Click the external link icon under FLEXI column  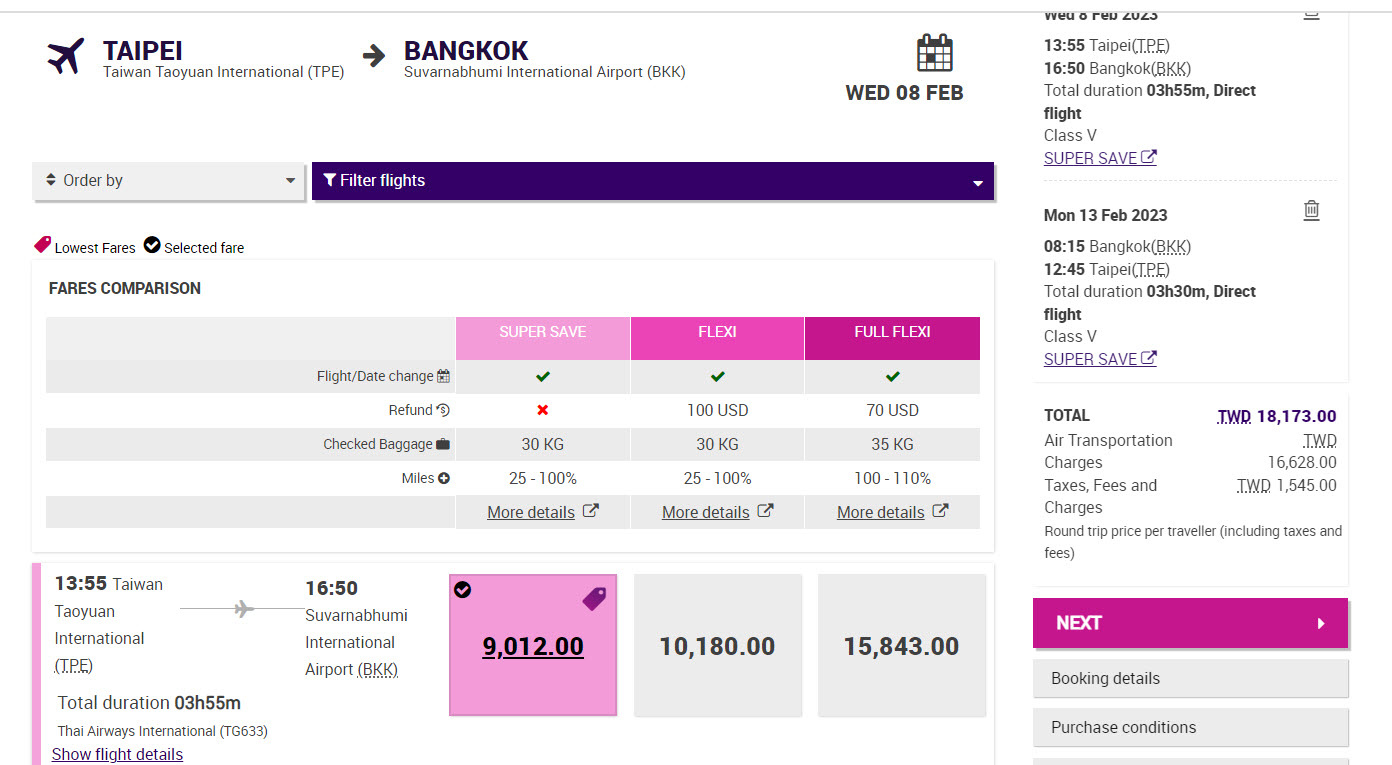click(765, 511)
